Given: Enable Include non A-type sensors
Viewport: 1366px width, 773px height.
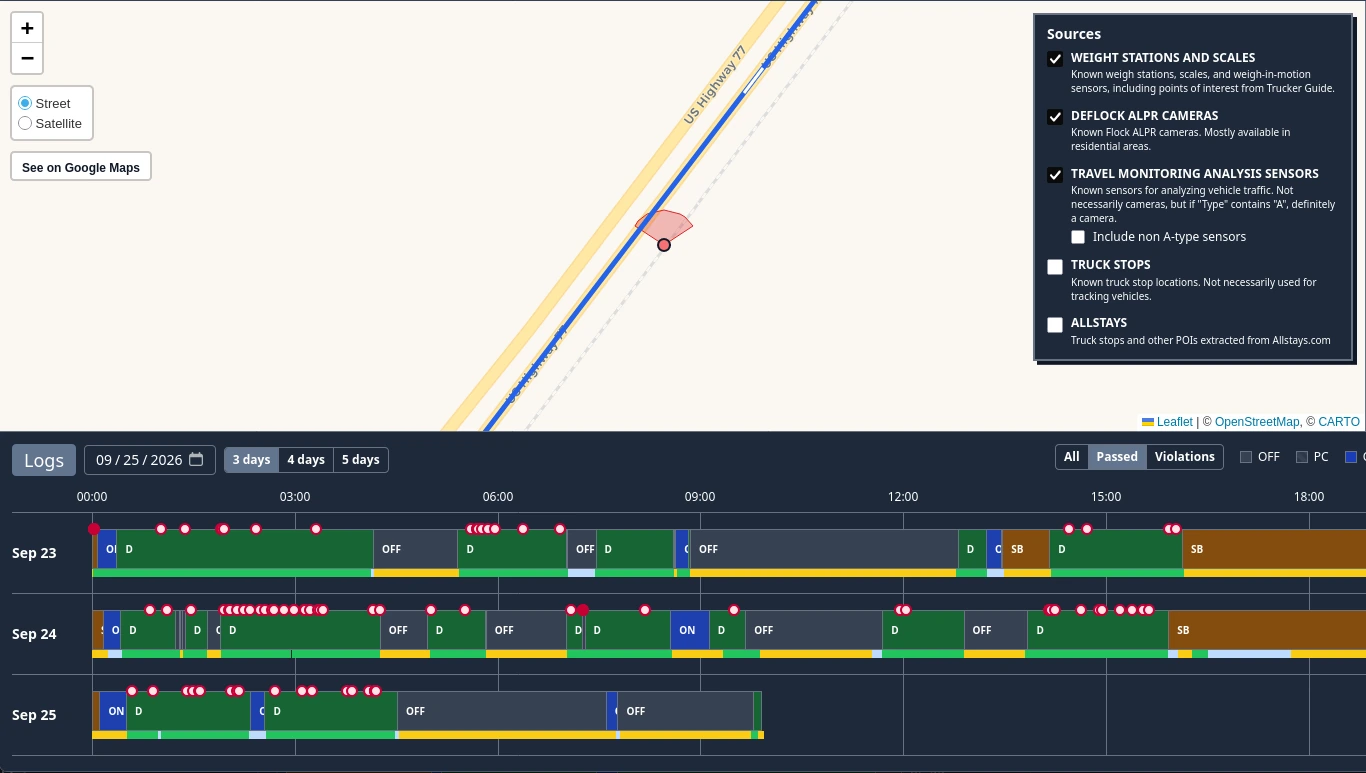Looking at the screenshot, I should coord(1078,237).
